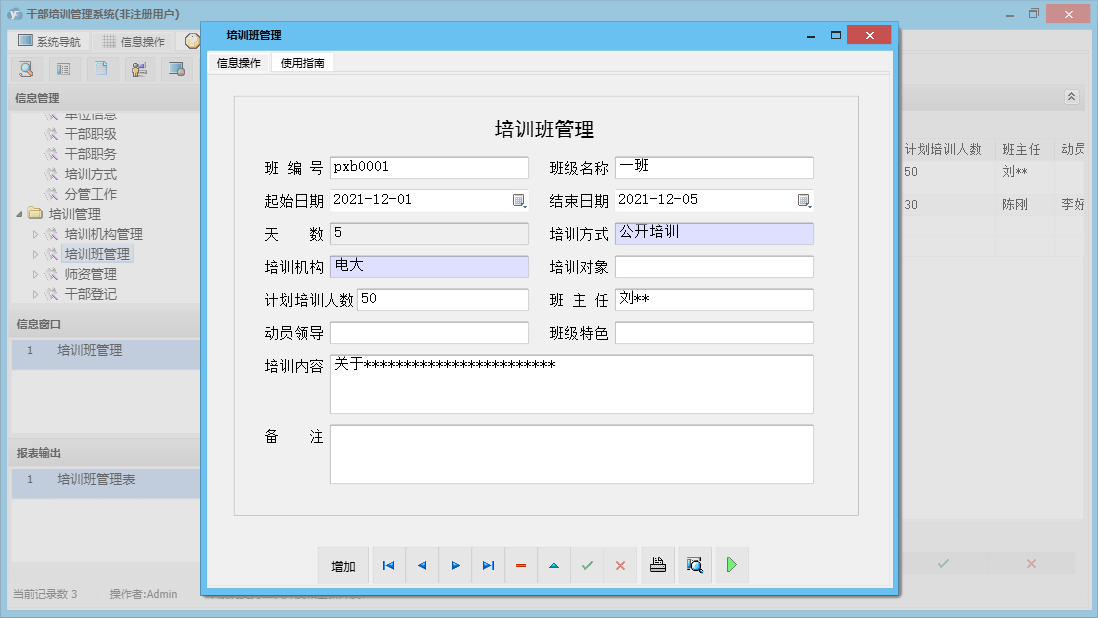
Task: Select 师资管理 in the sidebar tree
Action: click(x=88, y=272)
